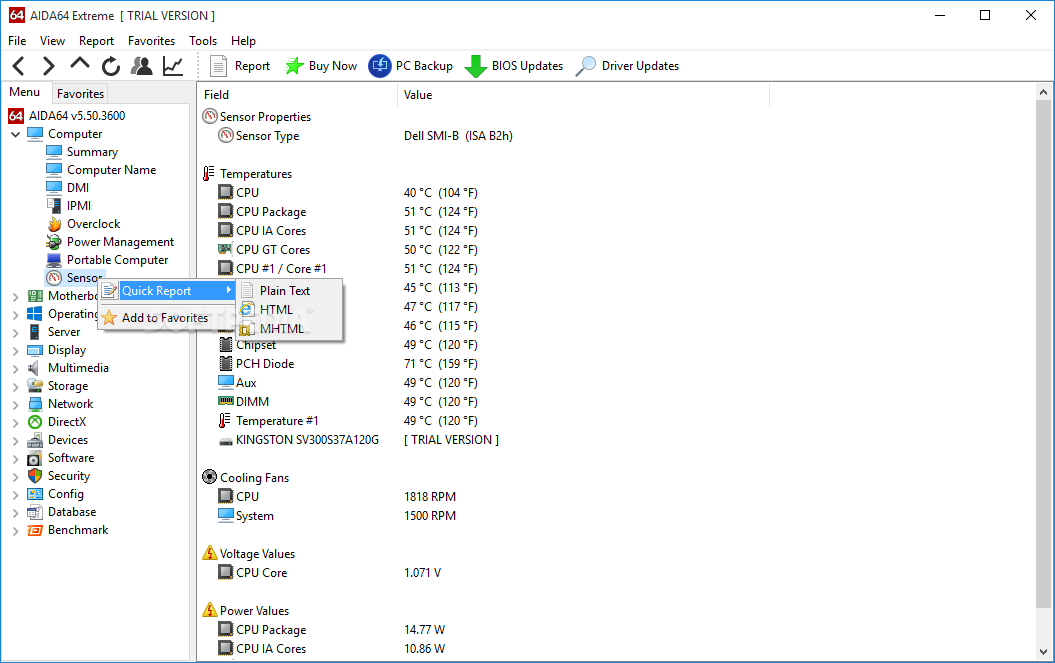The height and width of the screenshot is (663, 1055).
Task: Click the scrollbar down arrow
Action: pyautogui.click(x=1044, y=652)
